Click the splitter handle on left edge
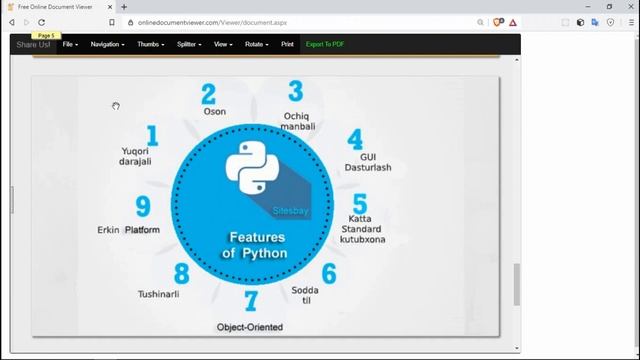640x360 pixels. pyautogui.click(x=12, y=200)
